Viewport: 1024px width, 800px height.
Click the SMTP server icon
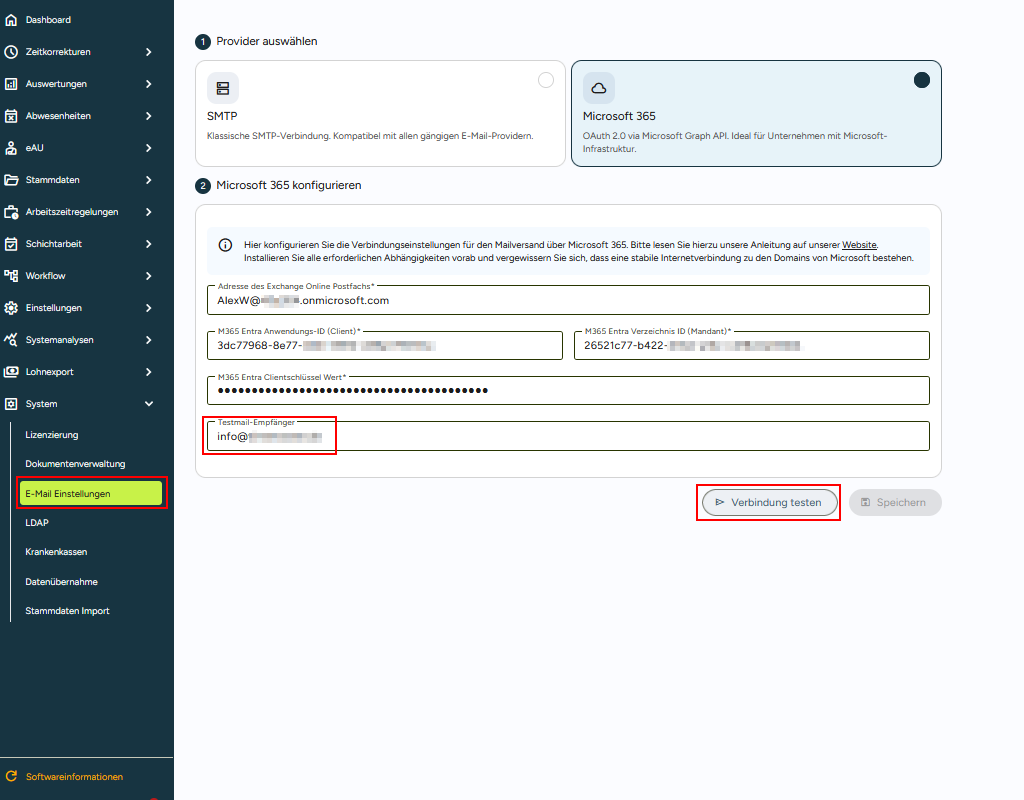click(x=223, y=88)
